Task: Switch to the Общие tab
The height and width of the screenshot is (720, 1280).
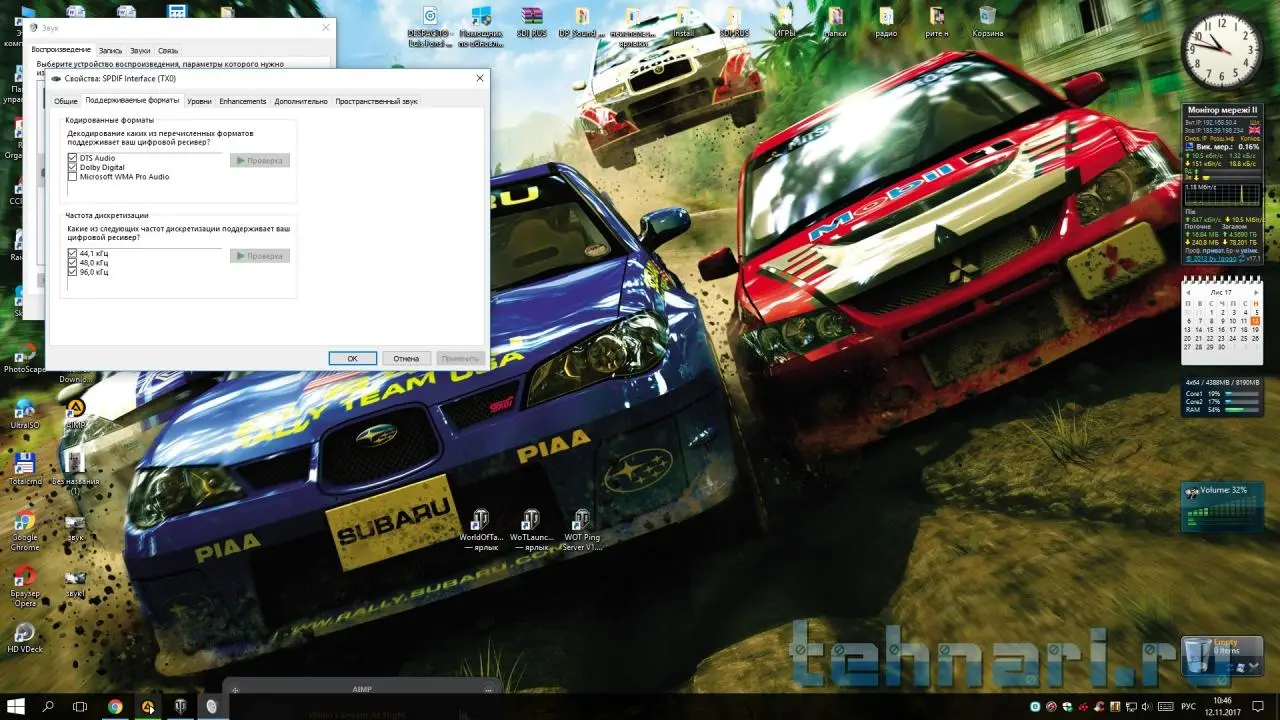Action: coord(66,101)
